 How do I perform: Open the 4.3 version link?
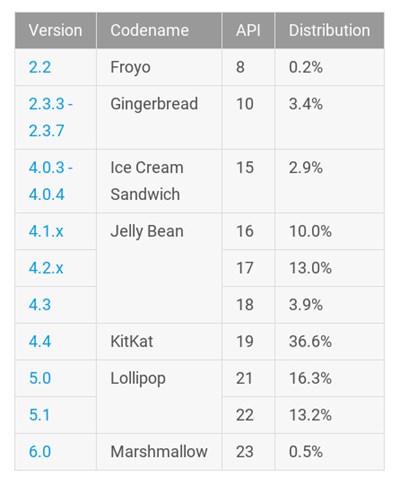pos(40,305)
